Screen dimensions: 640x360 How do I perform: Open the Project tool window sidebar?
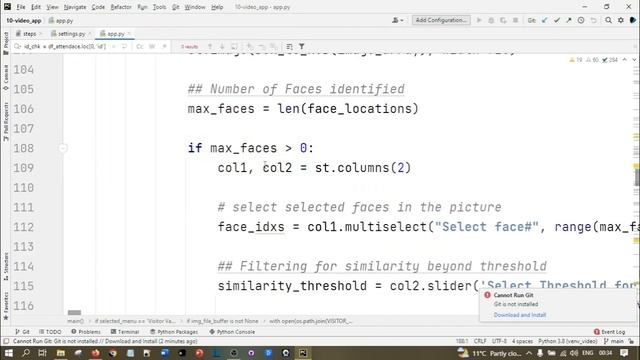pyautogui.click(x=6, y=43)
